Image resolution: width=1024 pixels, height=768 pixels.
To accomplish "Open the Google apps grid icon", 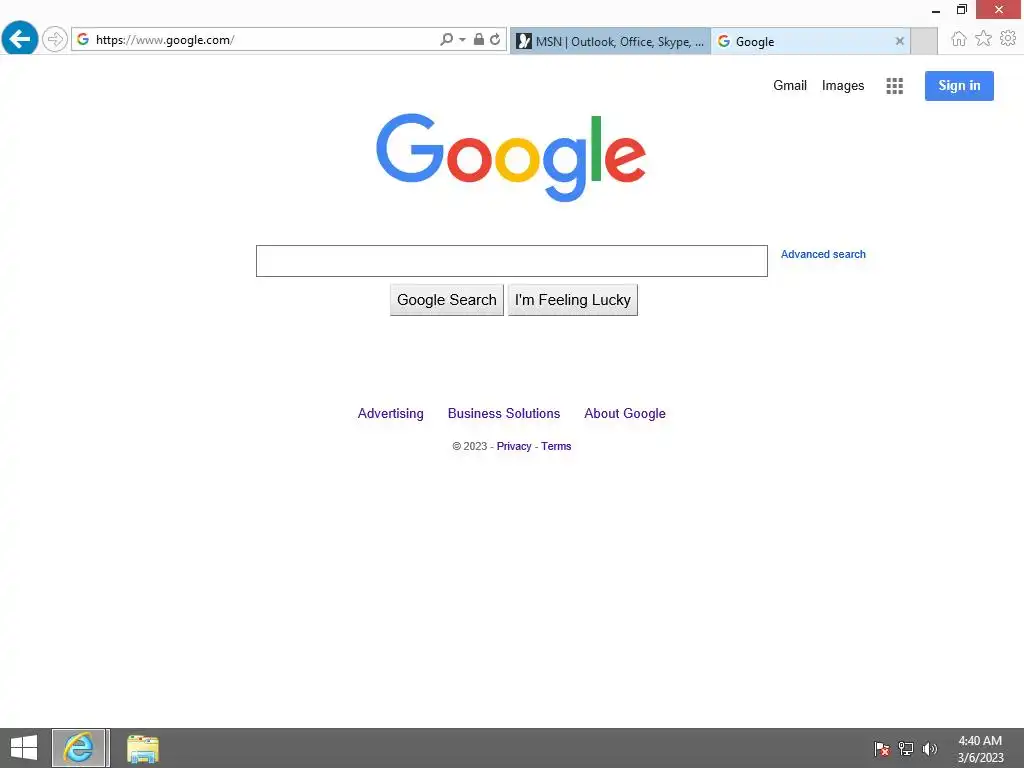I will click(895, 86).
